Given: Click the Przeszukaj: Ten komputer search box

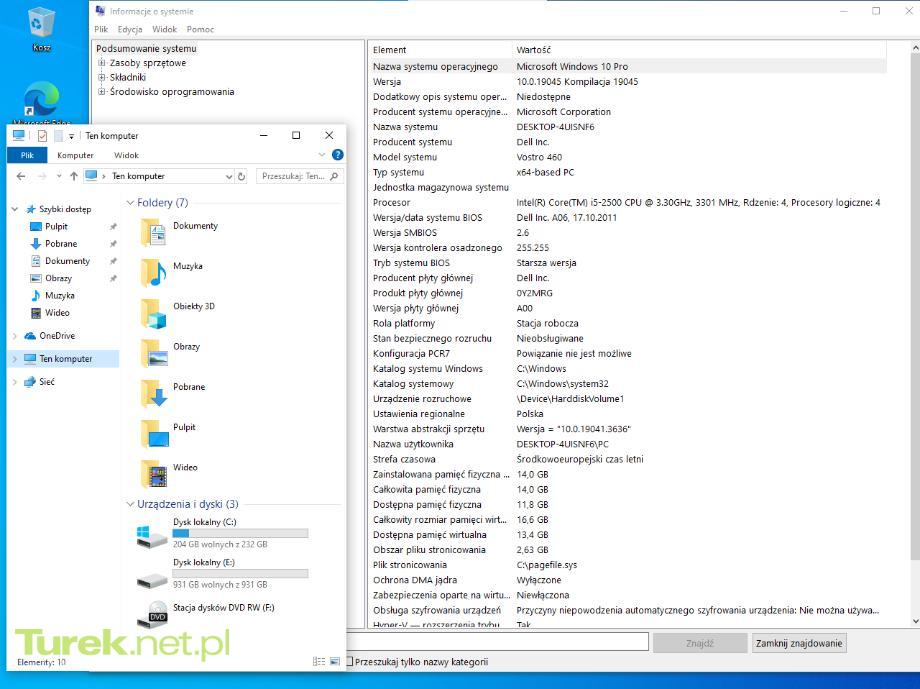Looking at the screenshot, I should click(x=299, y=176).
